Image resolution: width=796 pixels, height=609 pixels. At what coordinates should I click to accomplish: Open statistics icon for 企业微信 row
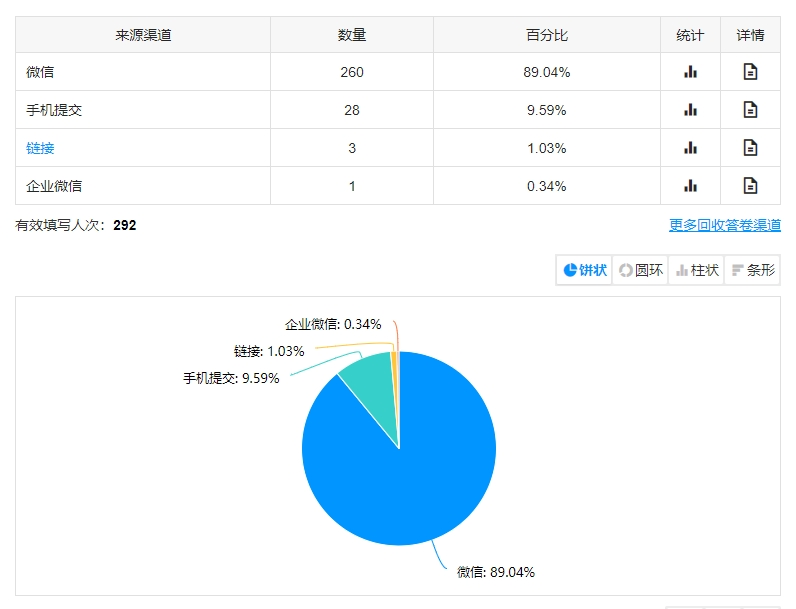tap(690, 186)
